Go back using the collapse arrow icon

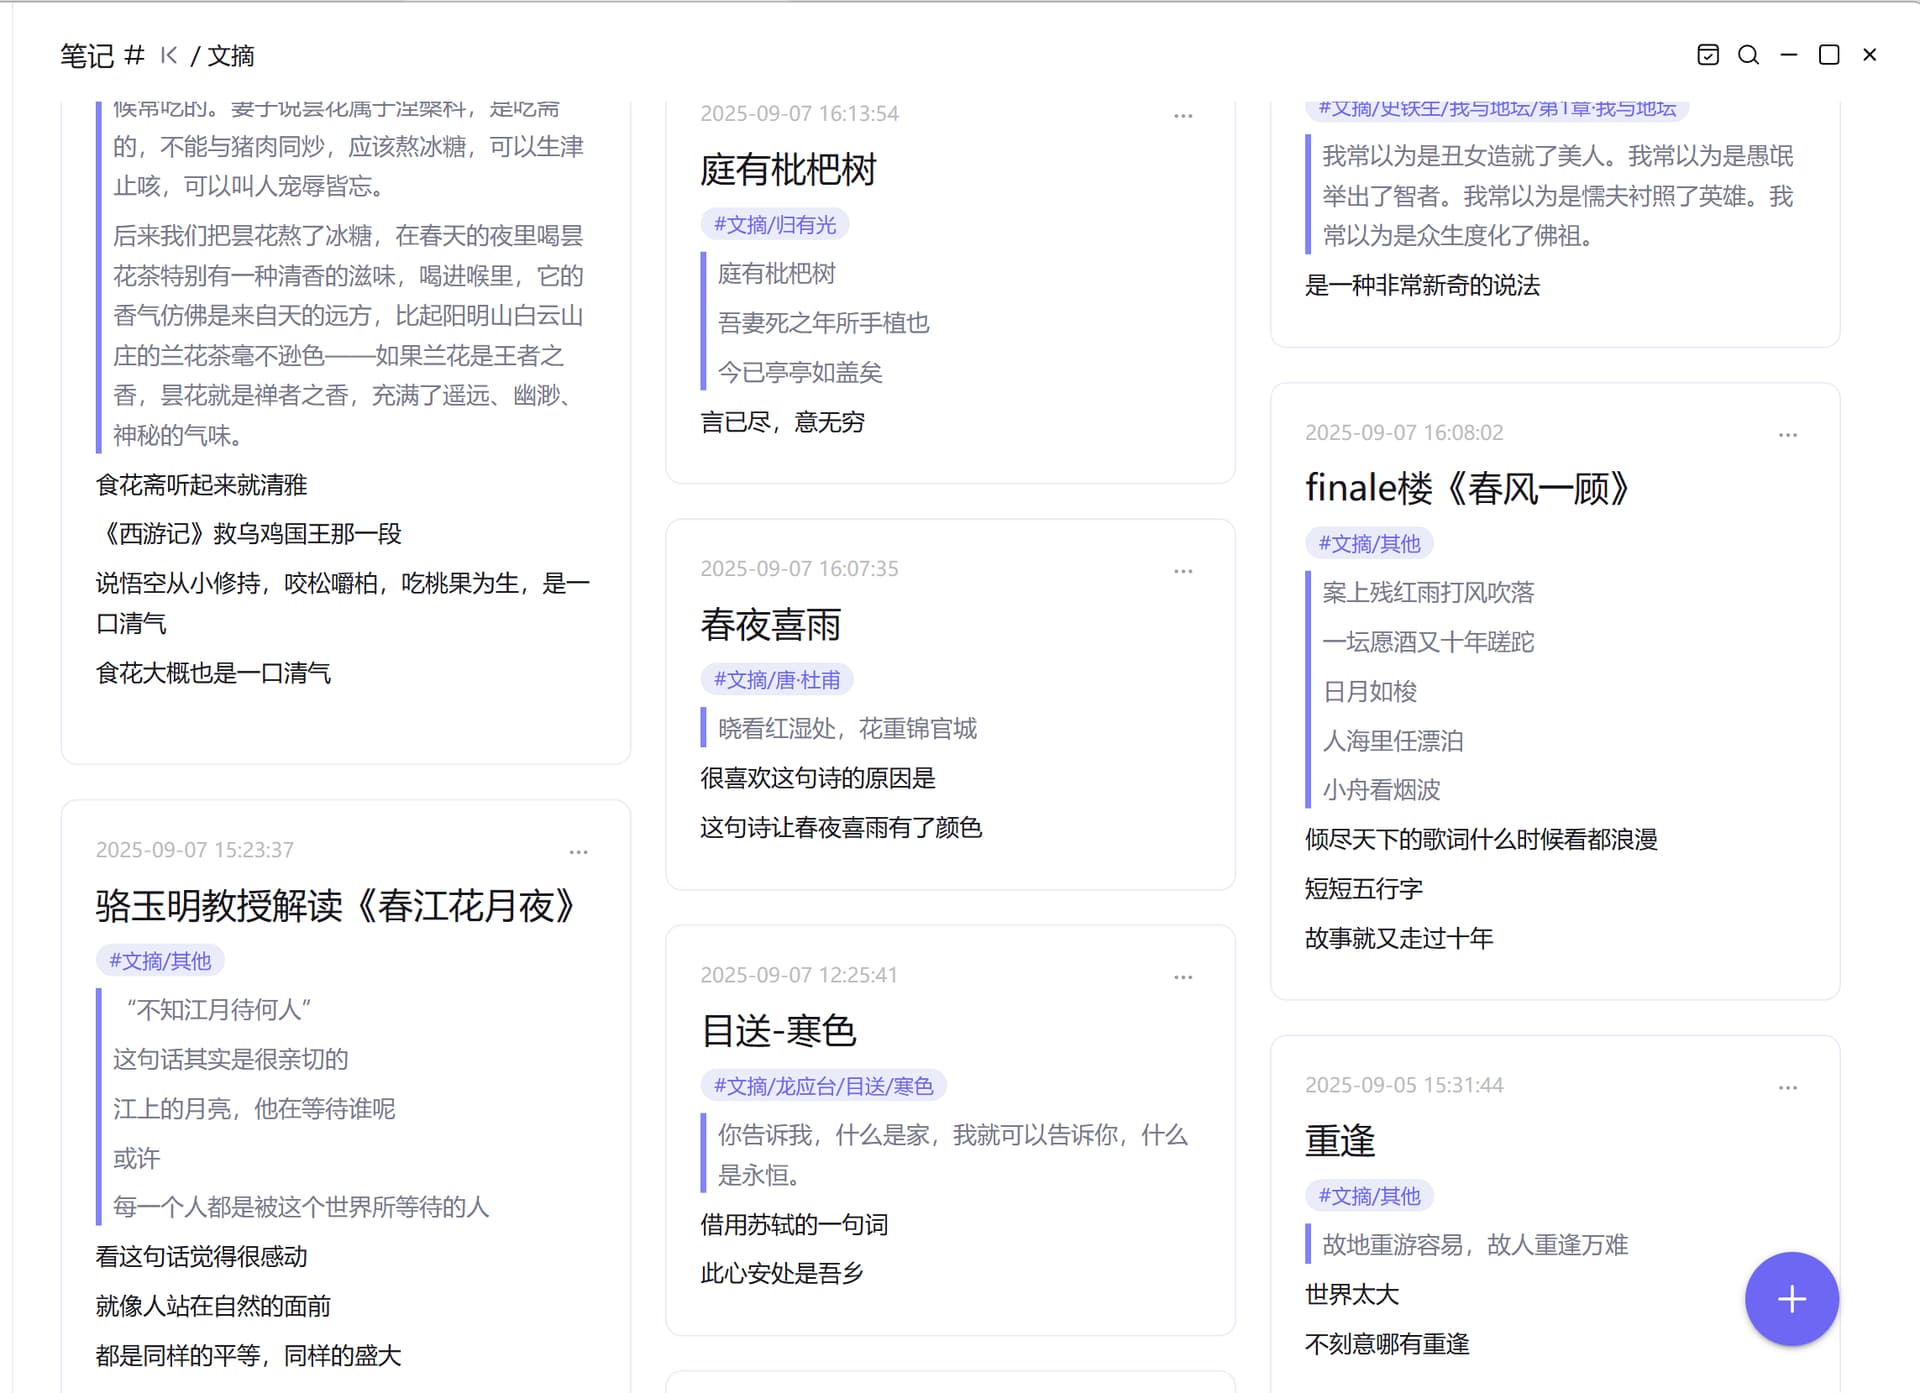[x=169, y=55]
